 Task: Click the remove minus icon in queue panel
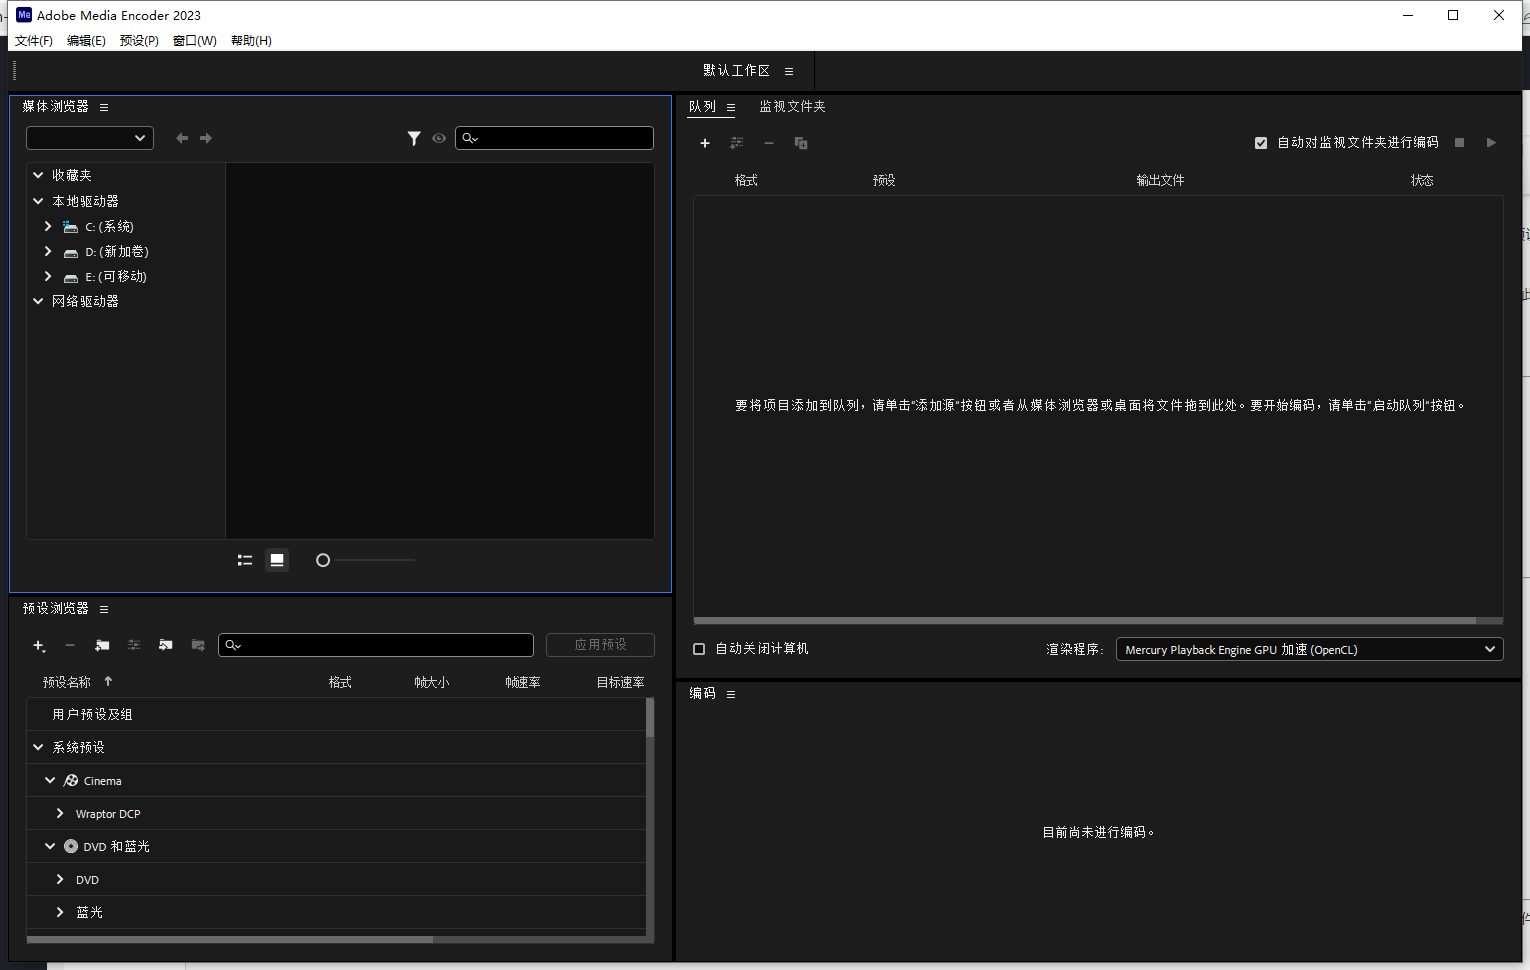tap(769, 143)
